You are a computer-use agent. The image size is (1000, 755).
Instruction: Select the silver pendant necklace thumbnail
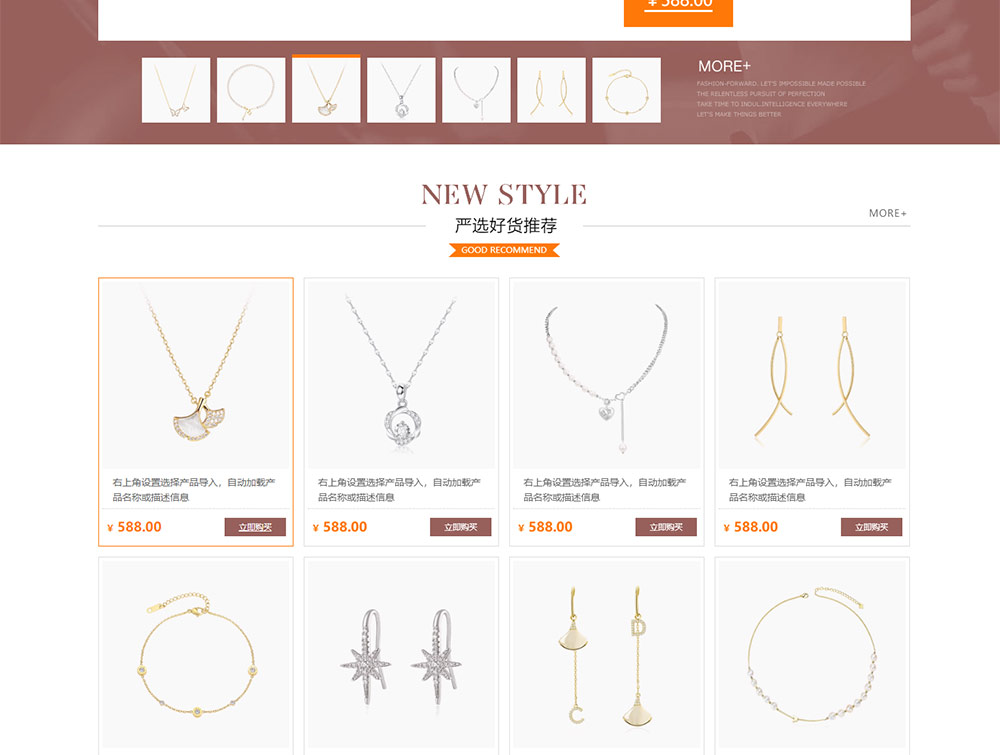click(x=401, y=90)
